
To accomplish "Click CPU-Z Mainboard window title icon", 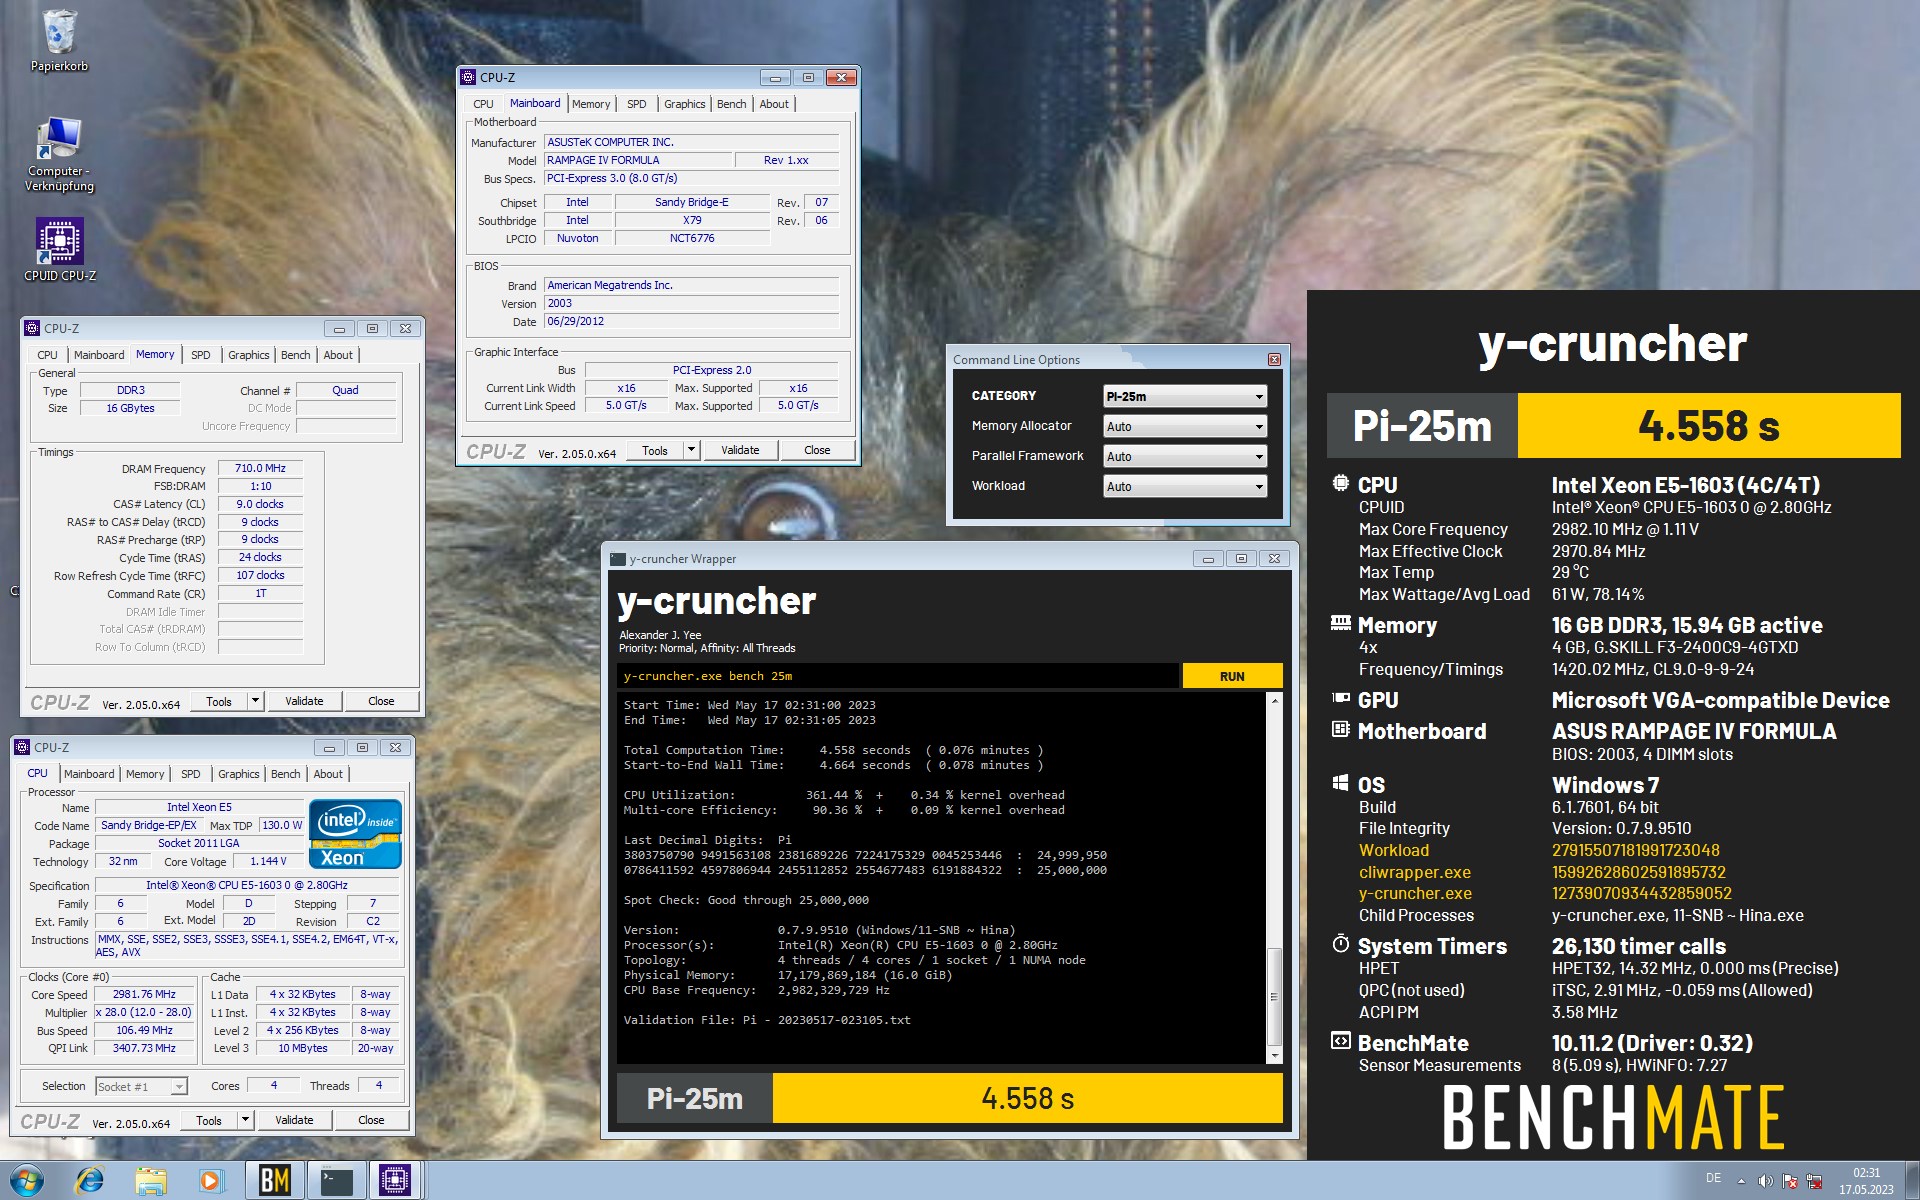I will (467, 77).
